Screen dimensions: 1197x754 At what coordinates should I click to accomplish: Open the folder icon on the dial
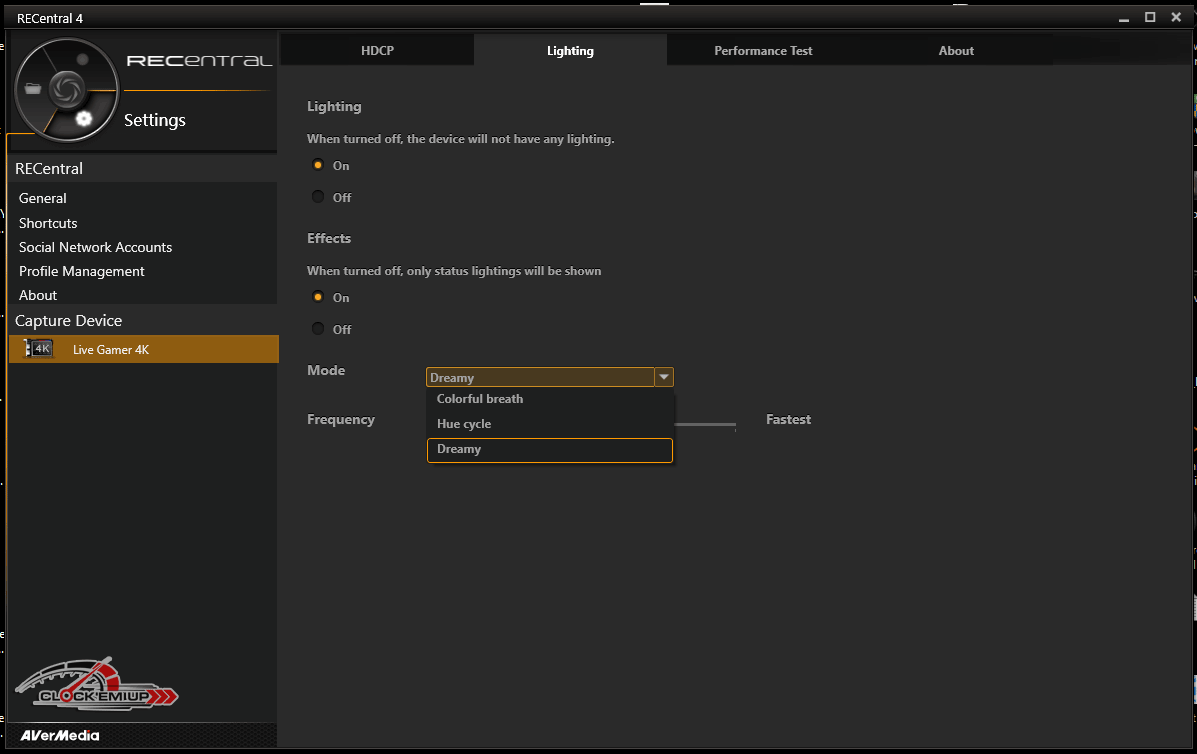pyautogui.click(x=34, y=89)
